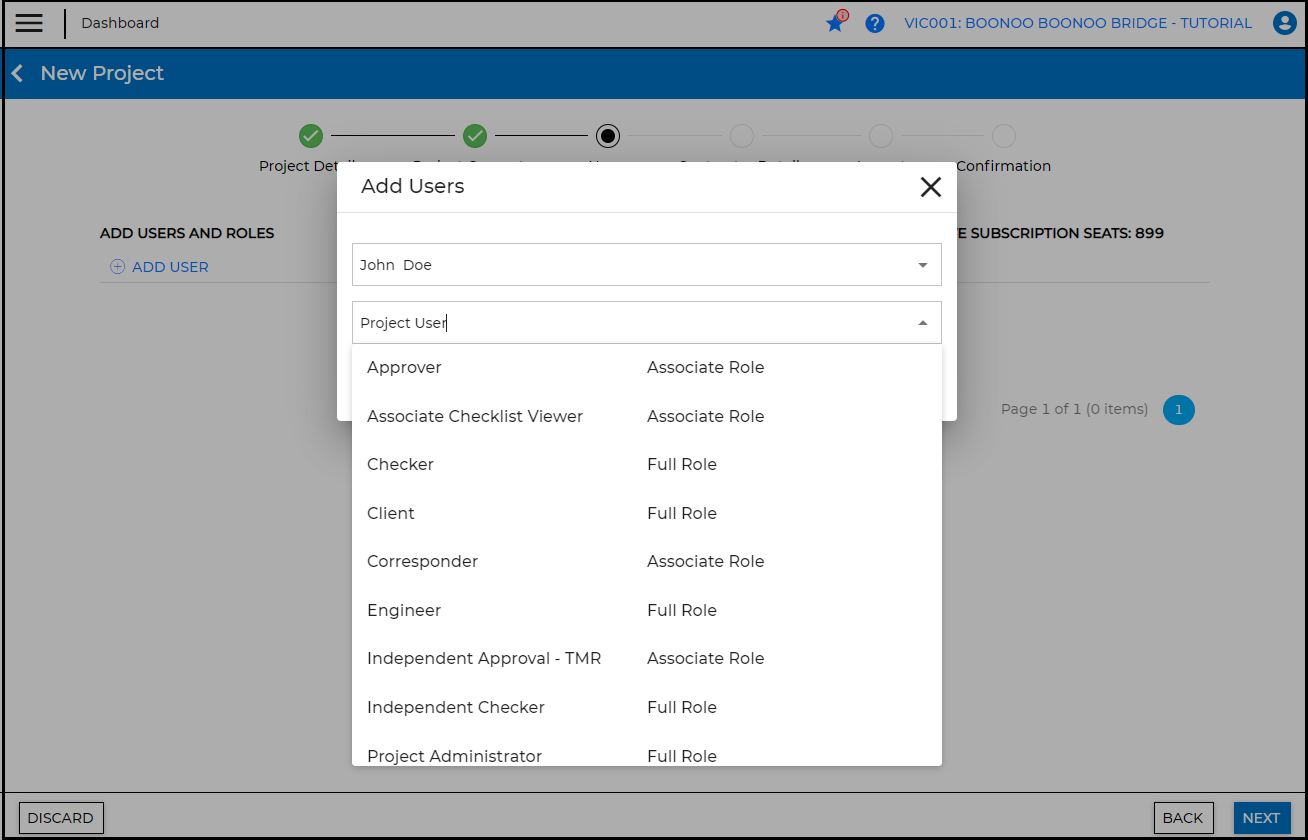Select the Checker role

[x=400, y=465]
